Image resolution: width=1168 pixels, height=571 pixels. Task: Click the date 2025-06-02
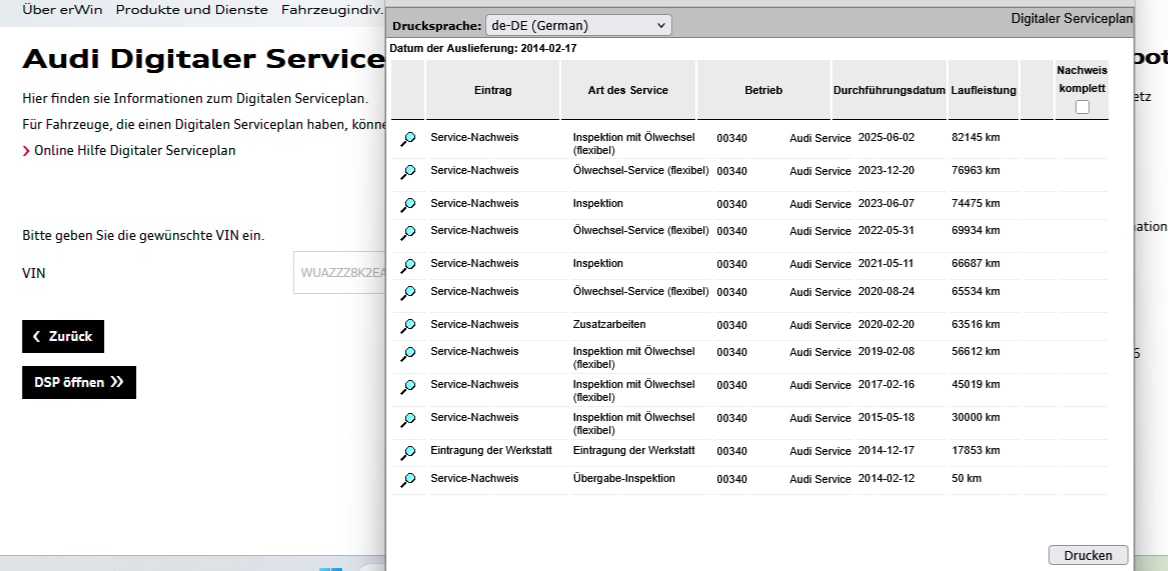tap(886, 138)
